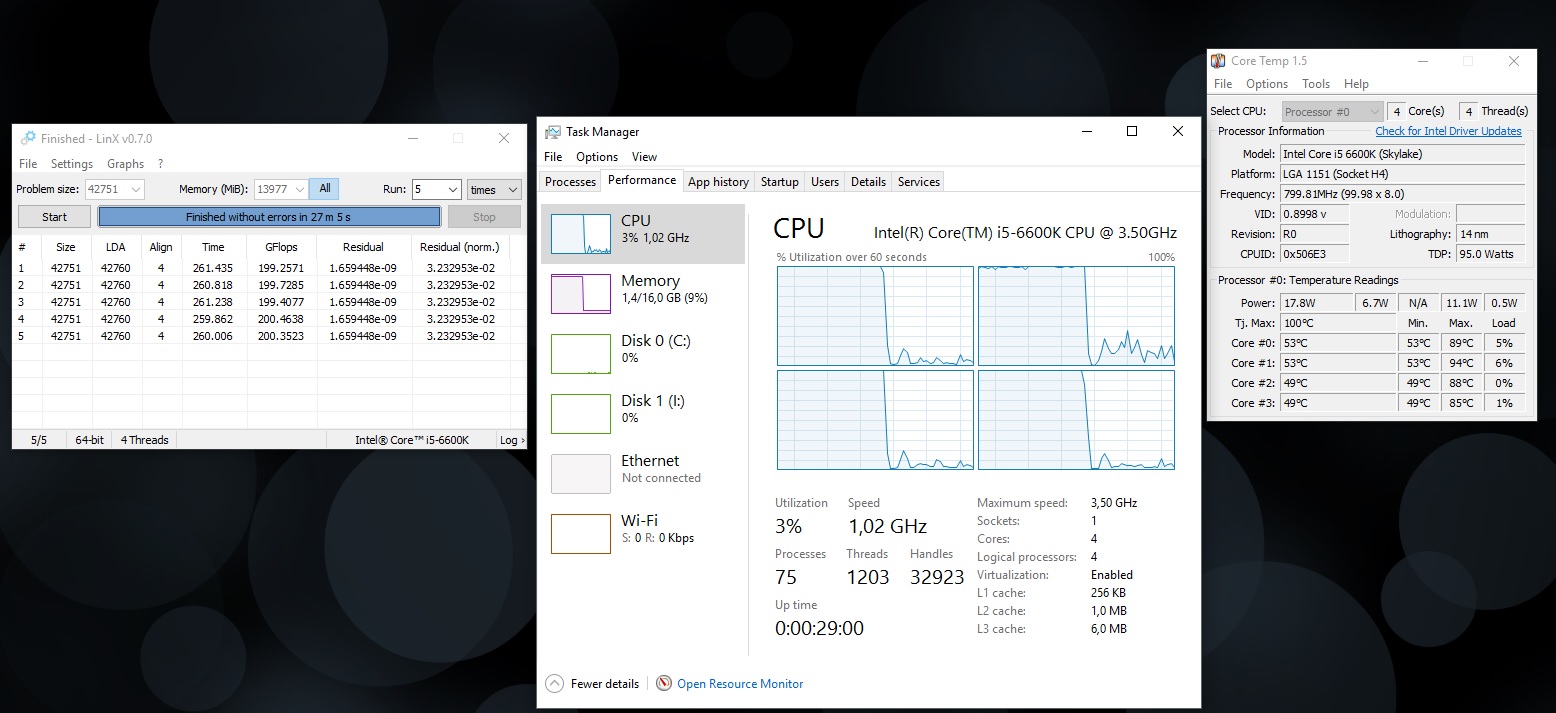Image resolution: width=1556 pixels, height=713 pixels.
Task: Open LinX File menu
Action: pos(28,164)
